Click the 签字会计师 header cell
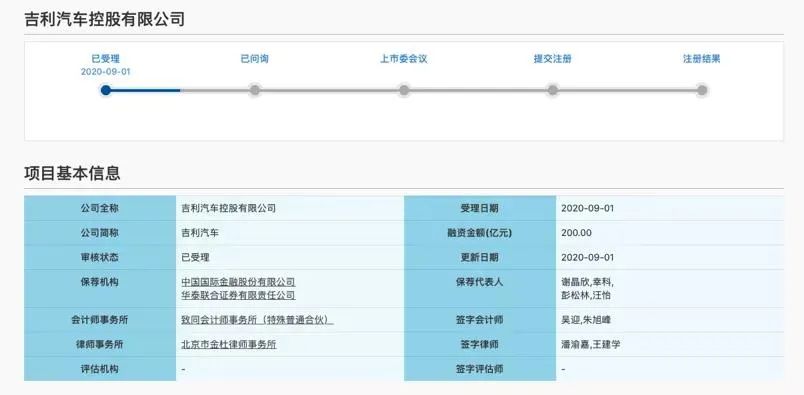This screenshot has width=804, height=395. 479,320
